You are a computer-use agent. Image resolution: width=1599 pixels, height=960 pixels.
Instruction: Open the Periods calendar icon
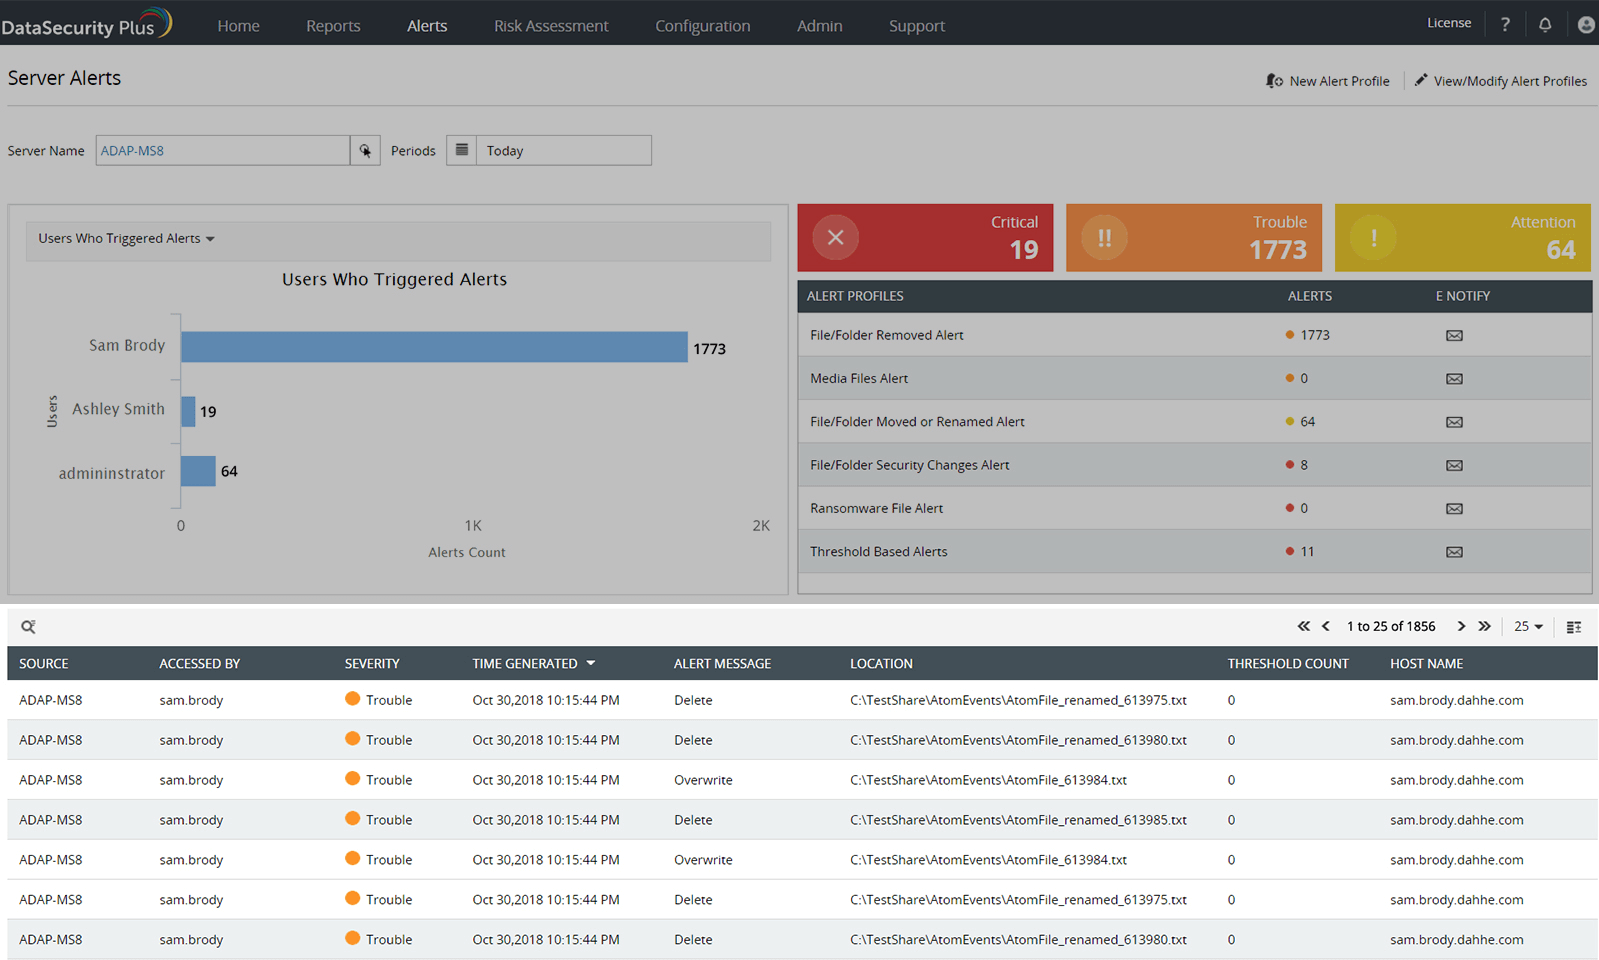[x=462, y=150]
